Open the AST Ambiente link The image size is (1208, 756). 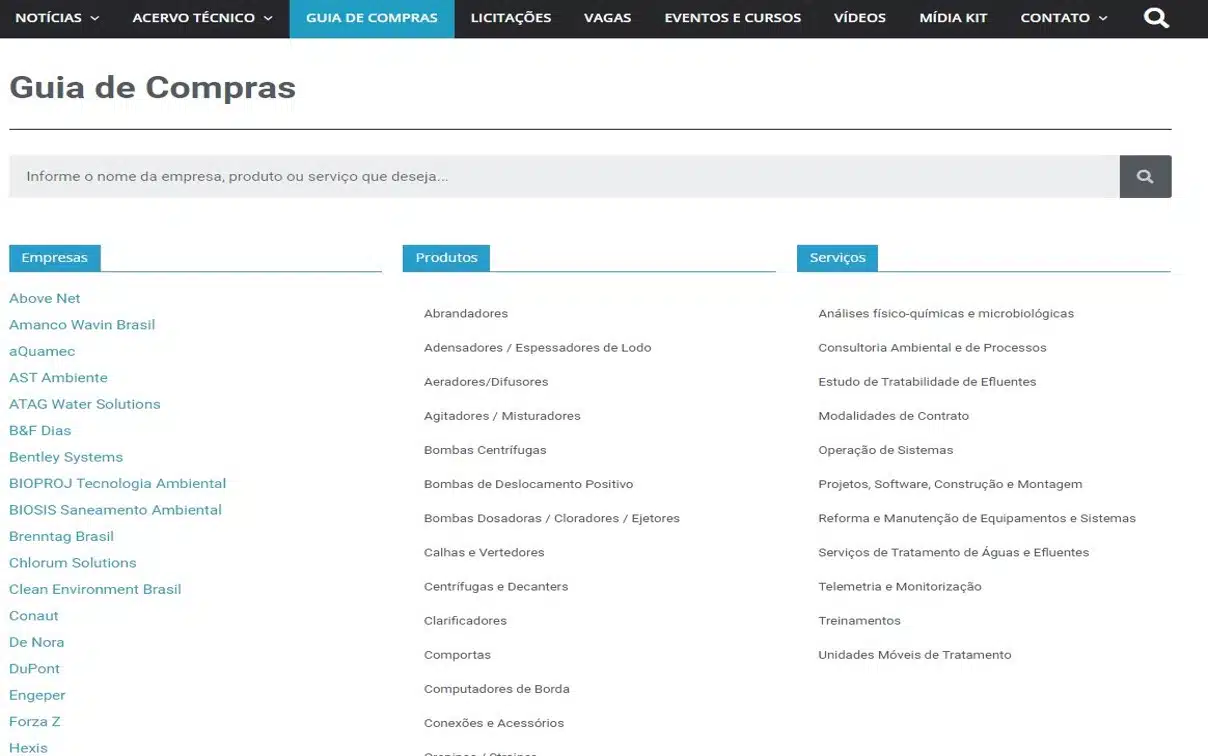pyautogui.click(x=58, y=378)
